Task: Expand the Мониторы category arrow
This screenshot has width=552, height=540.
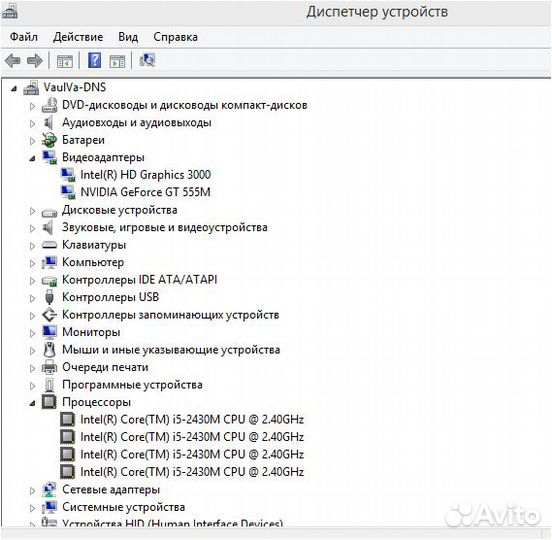Action: 32,333
